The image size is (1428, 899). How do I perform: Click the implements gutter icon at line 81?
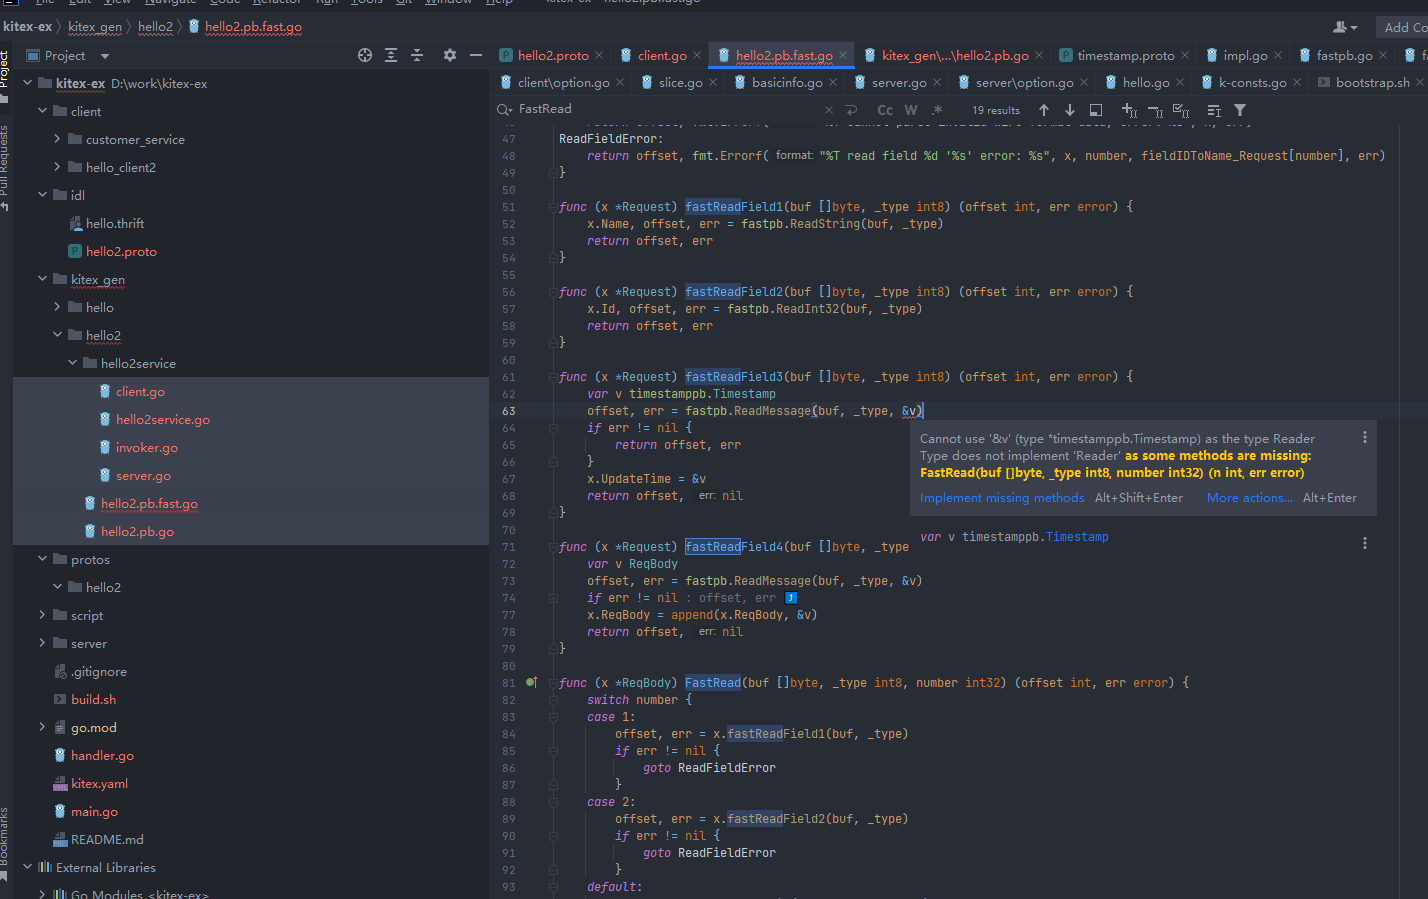(x=532, y=682)
